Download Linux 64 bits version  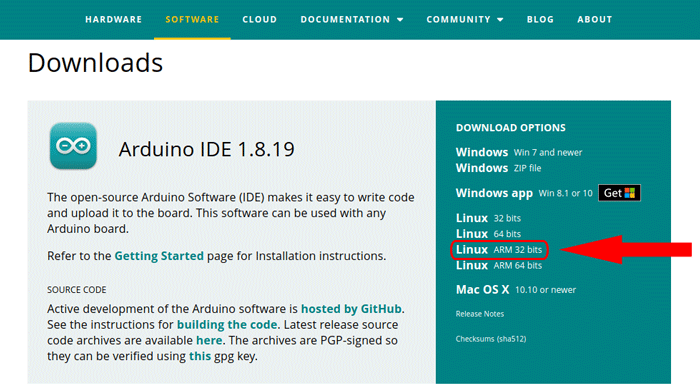tap(488, 233)
